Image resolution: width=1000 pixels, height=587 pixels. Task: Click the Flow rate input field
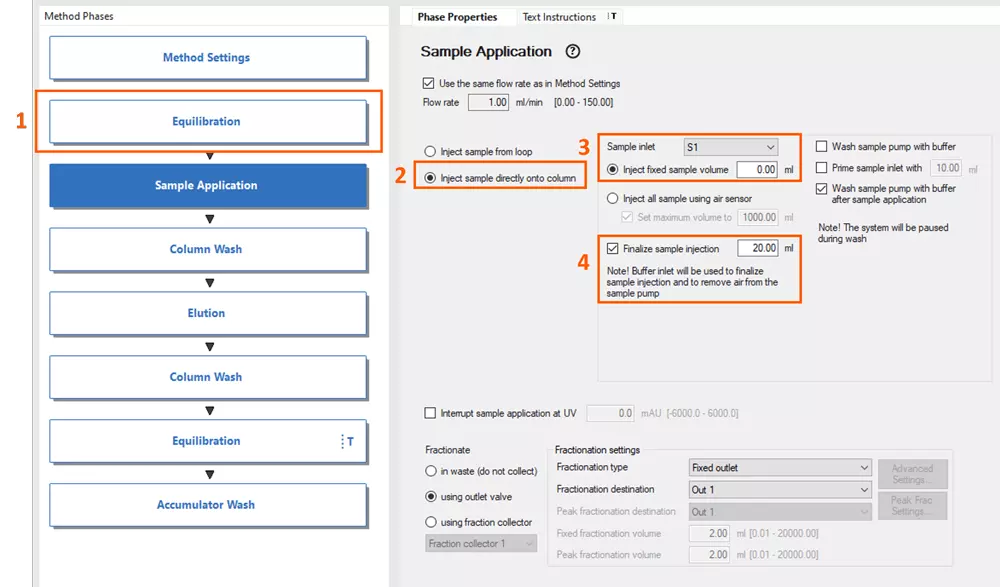click(x=489, y=102)
